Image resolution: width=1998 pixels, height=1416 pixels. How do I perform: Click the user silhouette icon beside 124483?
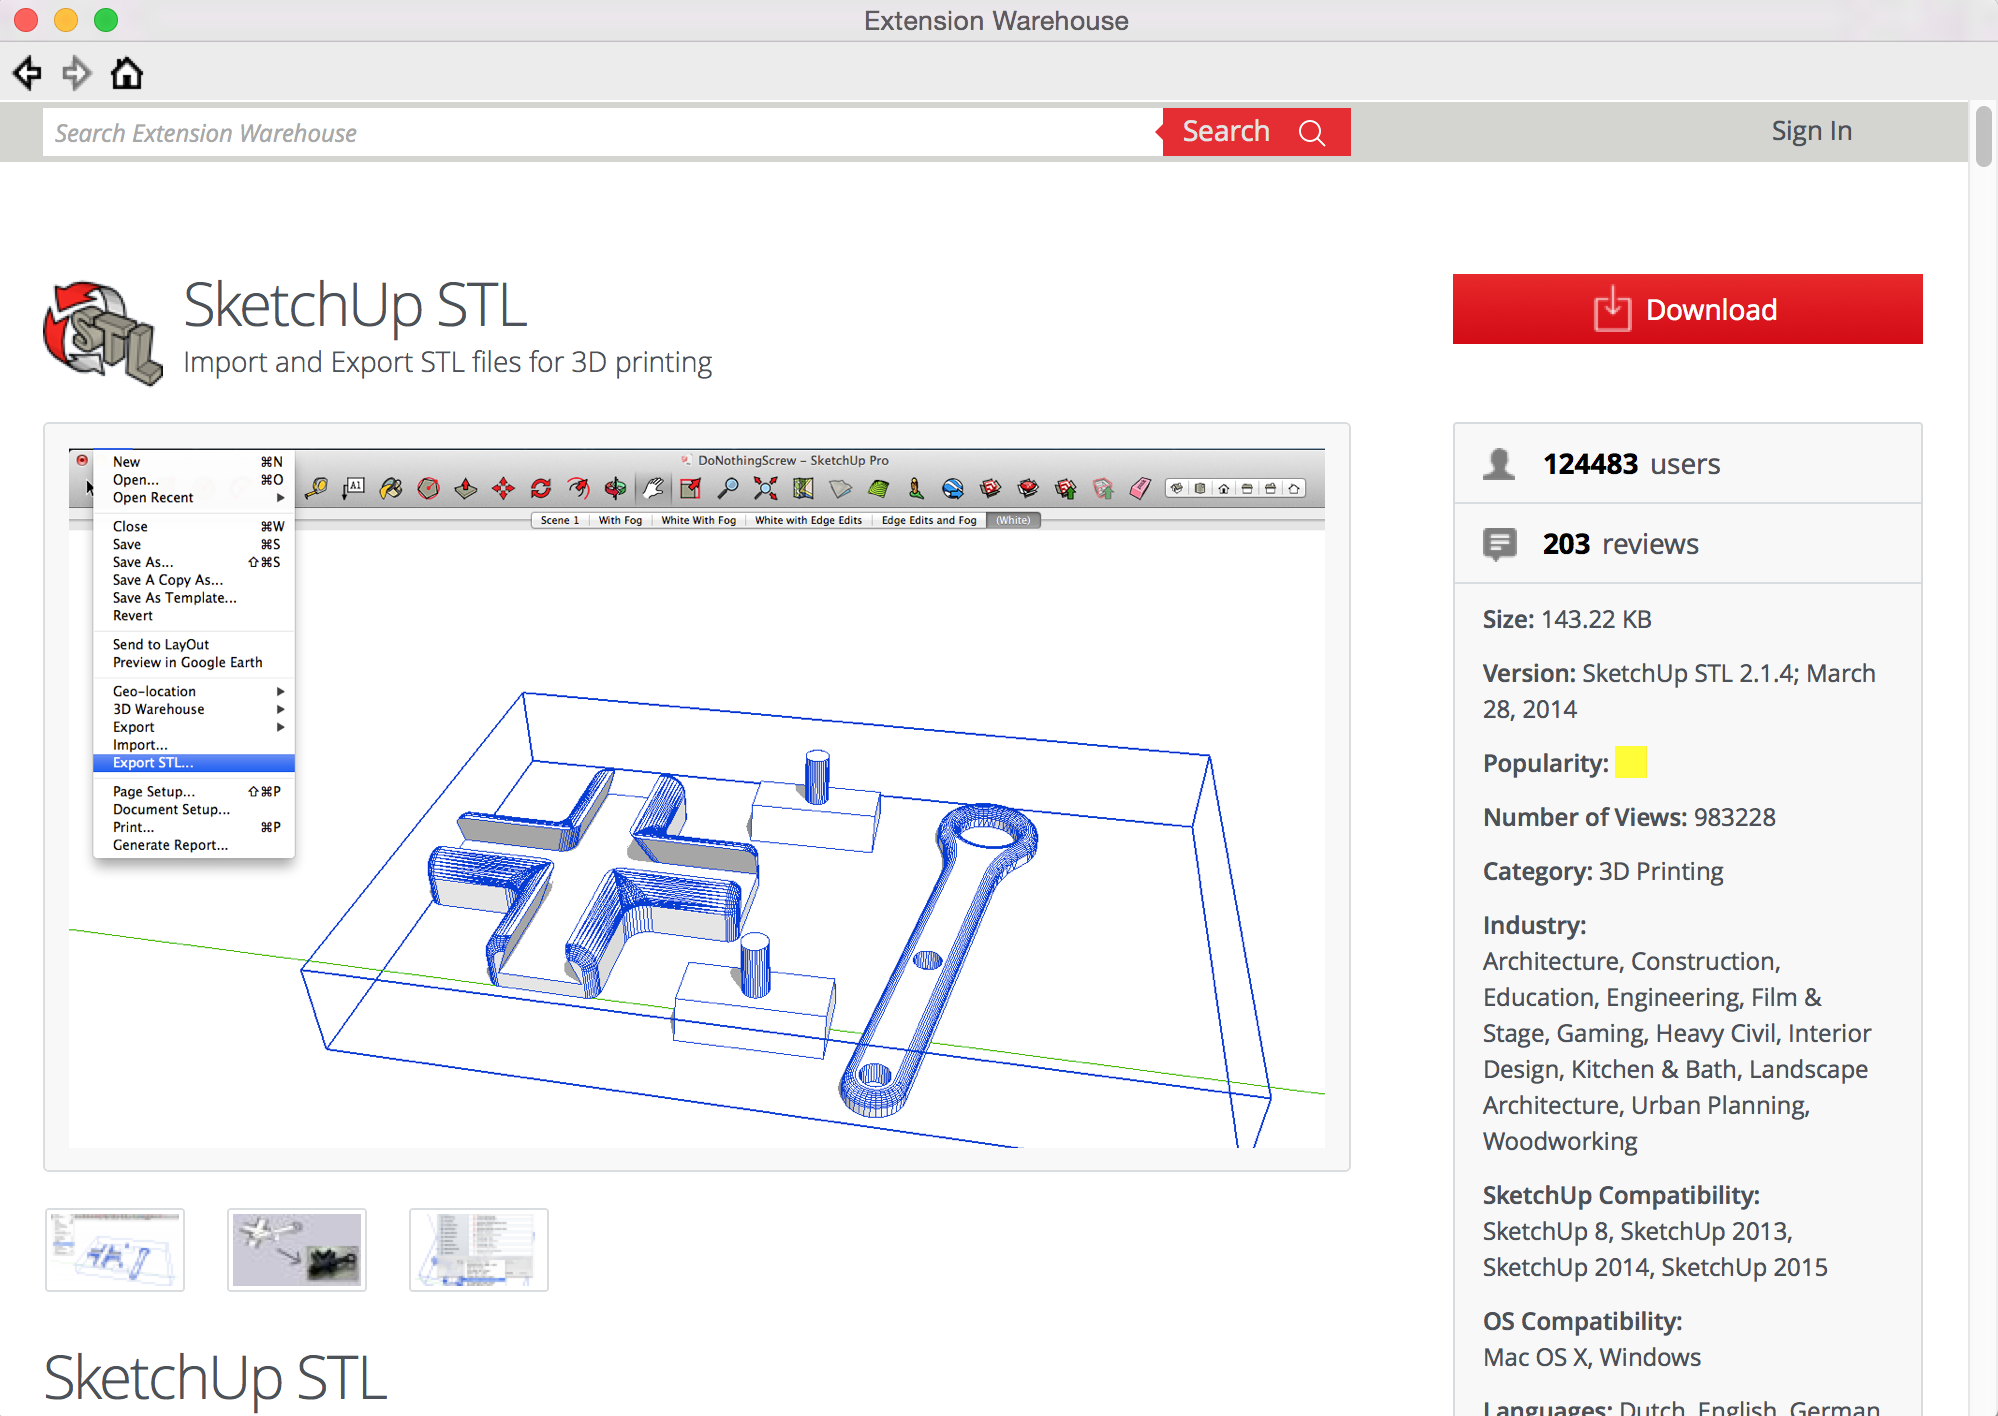coord(1499,464)
